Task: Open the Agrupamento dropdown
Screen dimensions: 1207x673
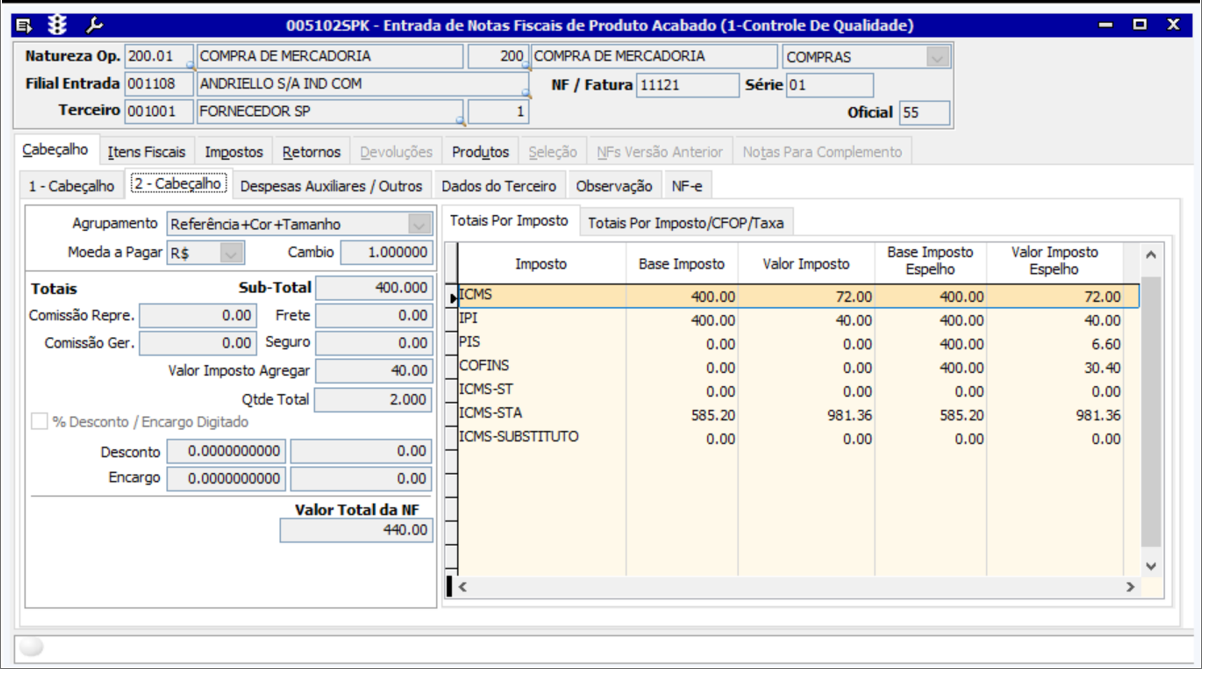Action: click(419, 224)
